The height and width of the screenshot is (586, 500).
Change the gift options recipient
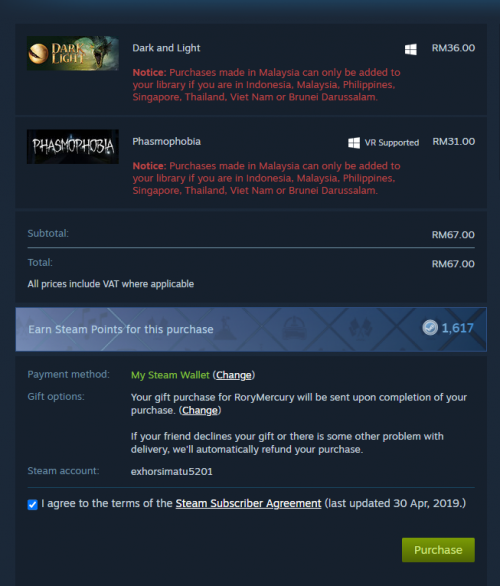[x=200, y=410]
